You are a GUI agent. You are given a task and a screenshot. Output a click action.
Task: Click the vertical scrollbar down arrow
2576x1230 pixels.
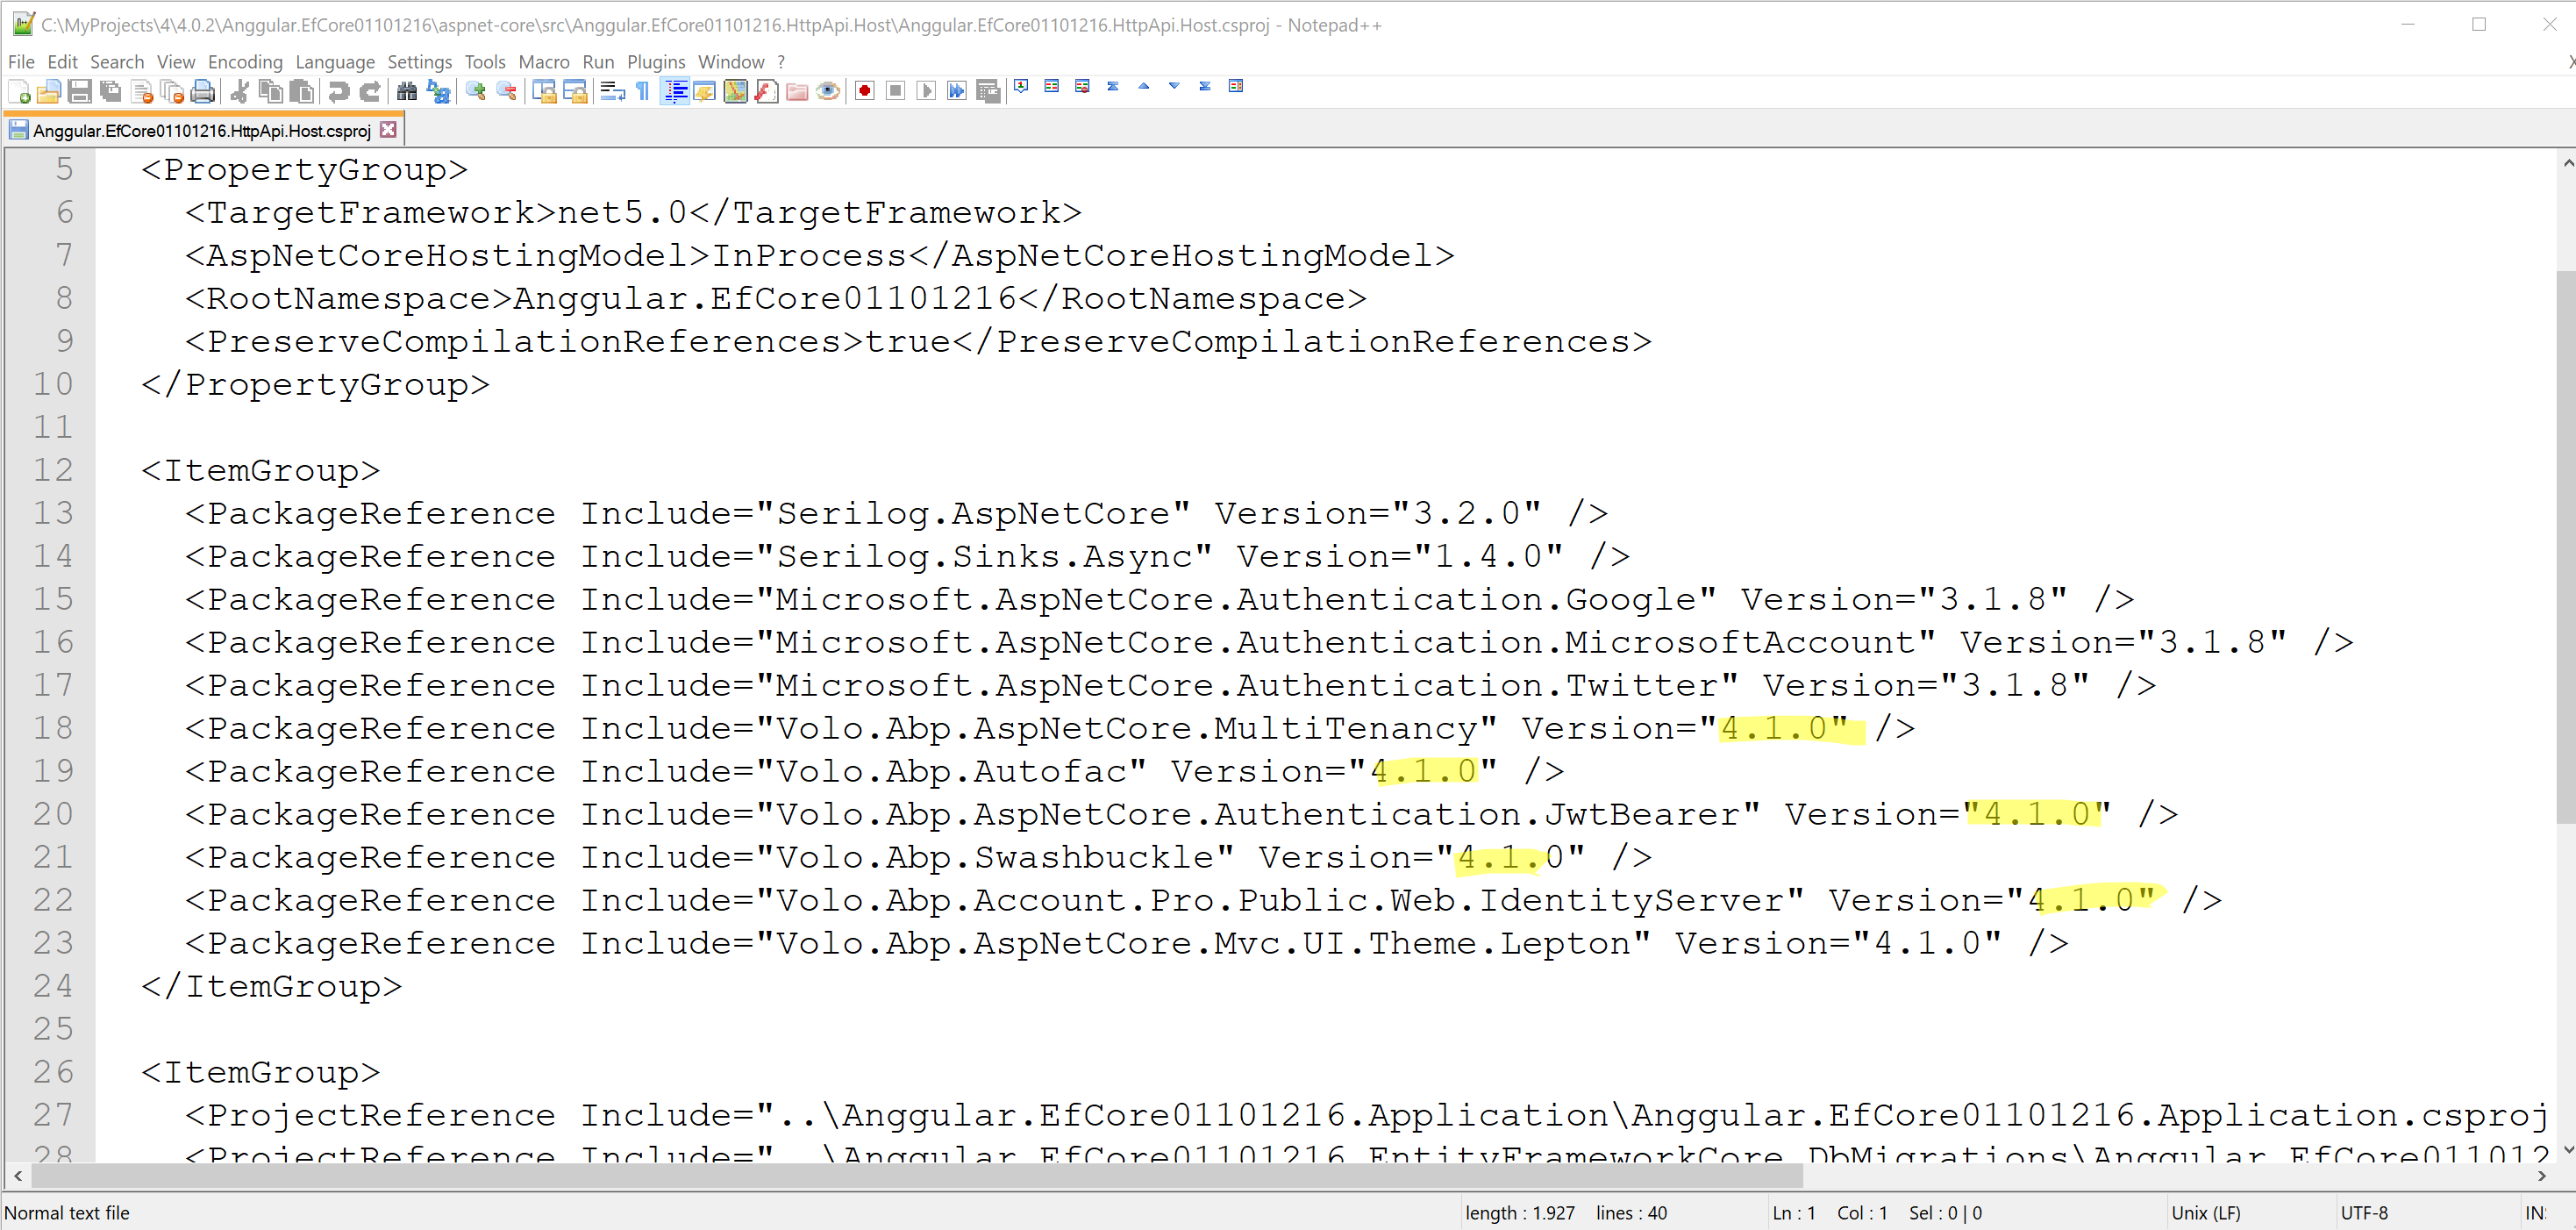point(2567,1148)
